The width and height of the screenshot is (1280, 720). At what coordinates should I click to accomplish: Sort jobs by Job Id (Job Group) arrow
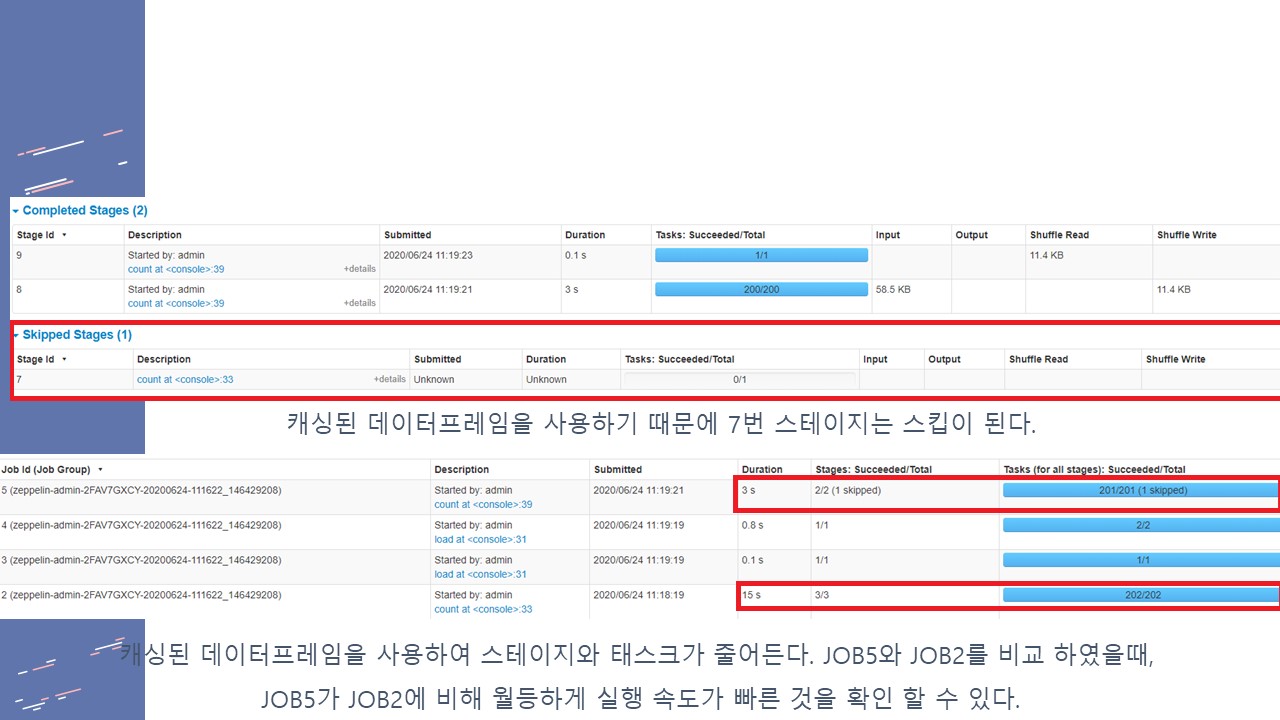click(100, 469)
